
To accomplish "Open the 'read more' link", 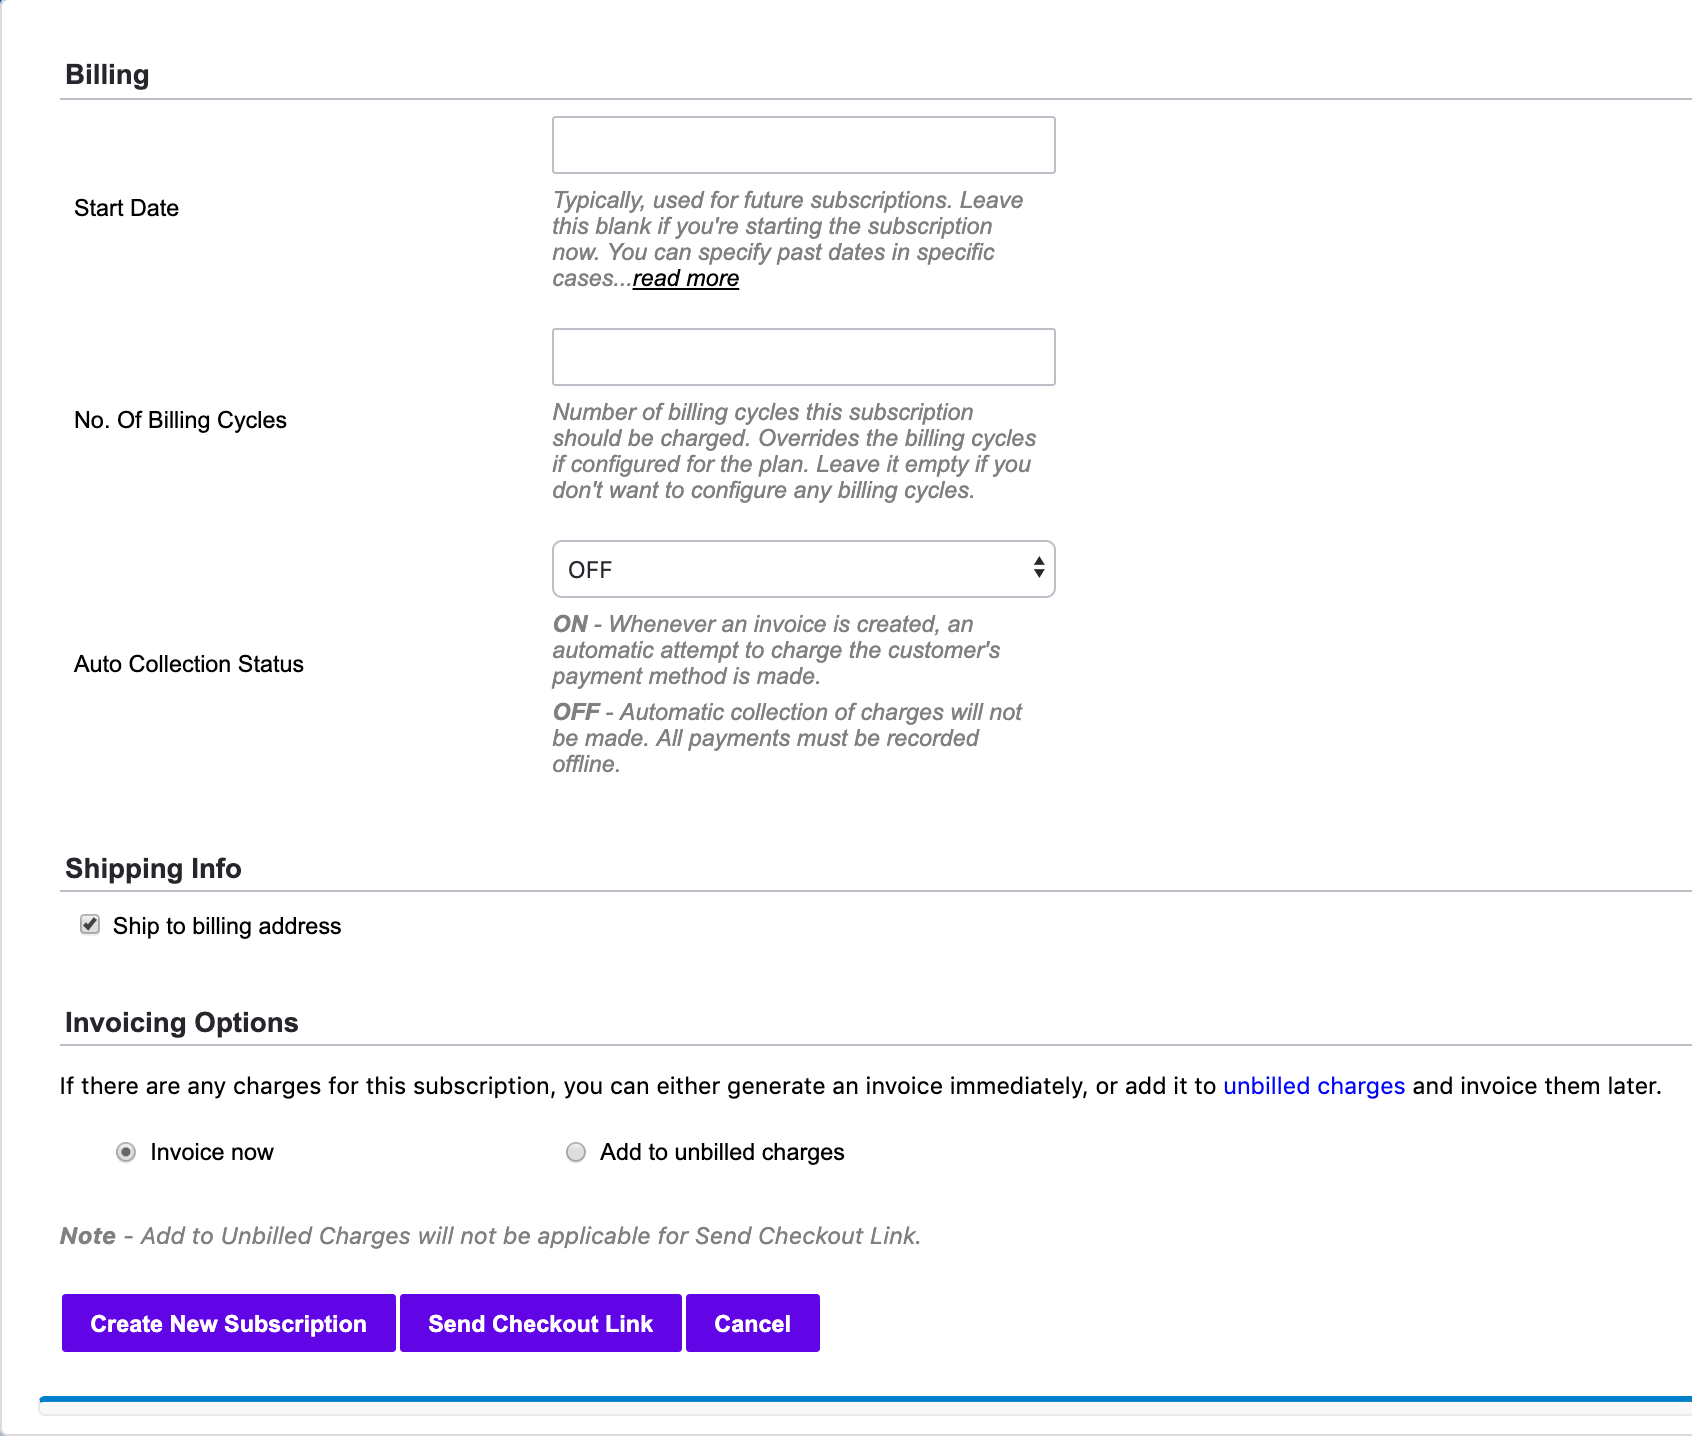I will 685,279.
